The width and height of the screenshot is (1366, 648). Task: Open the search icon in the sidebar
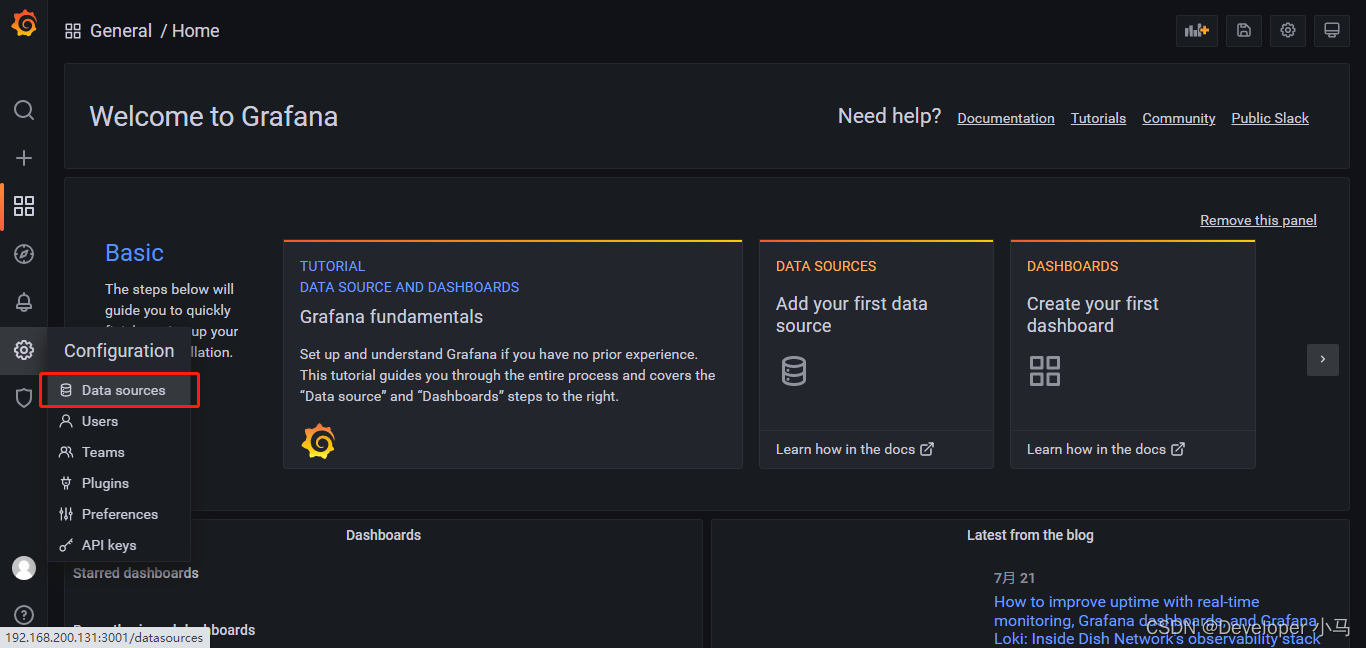point(24,110)
